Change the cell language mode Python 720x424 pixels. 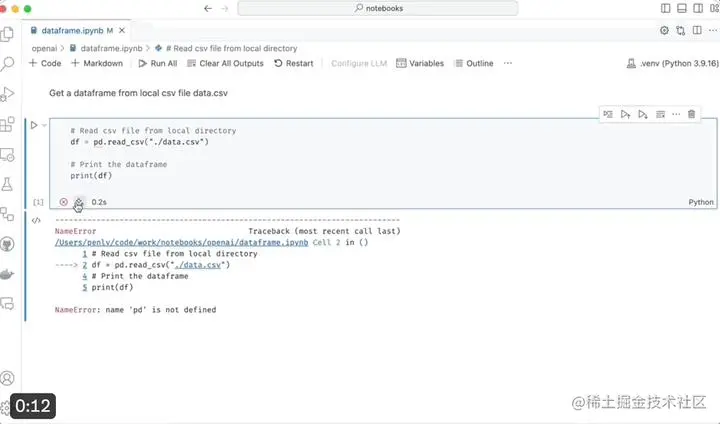point(701,202)
